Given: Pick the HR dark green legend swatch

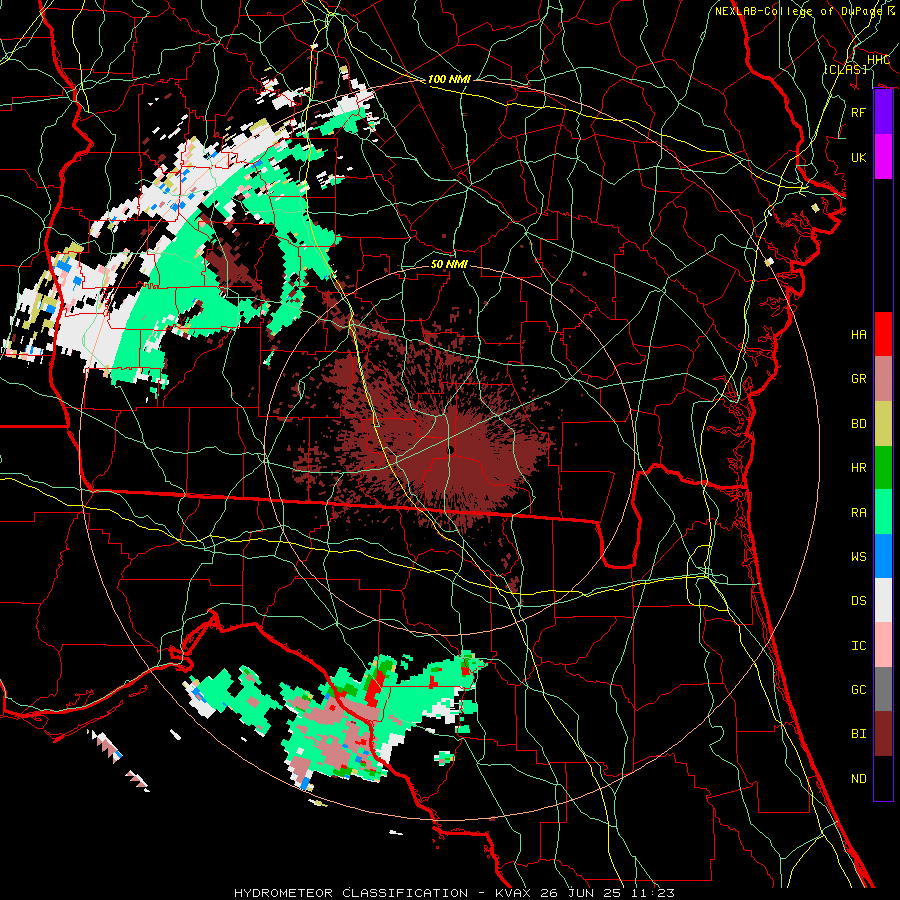Looking at the screenshot, I should 883,467.
